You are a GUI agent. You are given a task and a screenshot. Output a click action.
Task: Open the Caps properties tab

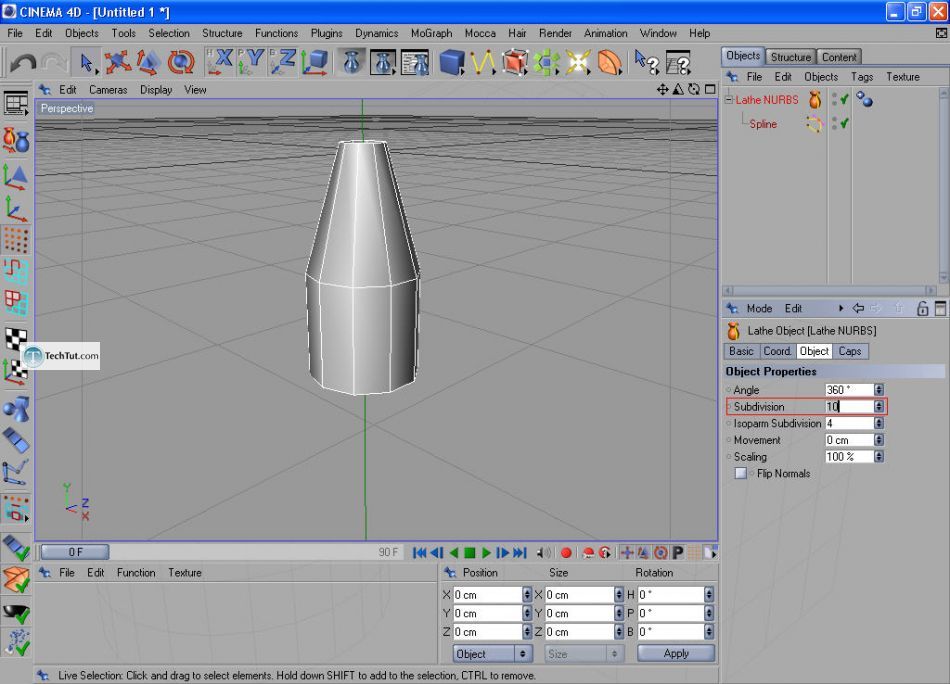(850, 351)
